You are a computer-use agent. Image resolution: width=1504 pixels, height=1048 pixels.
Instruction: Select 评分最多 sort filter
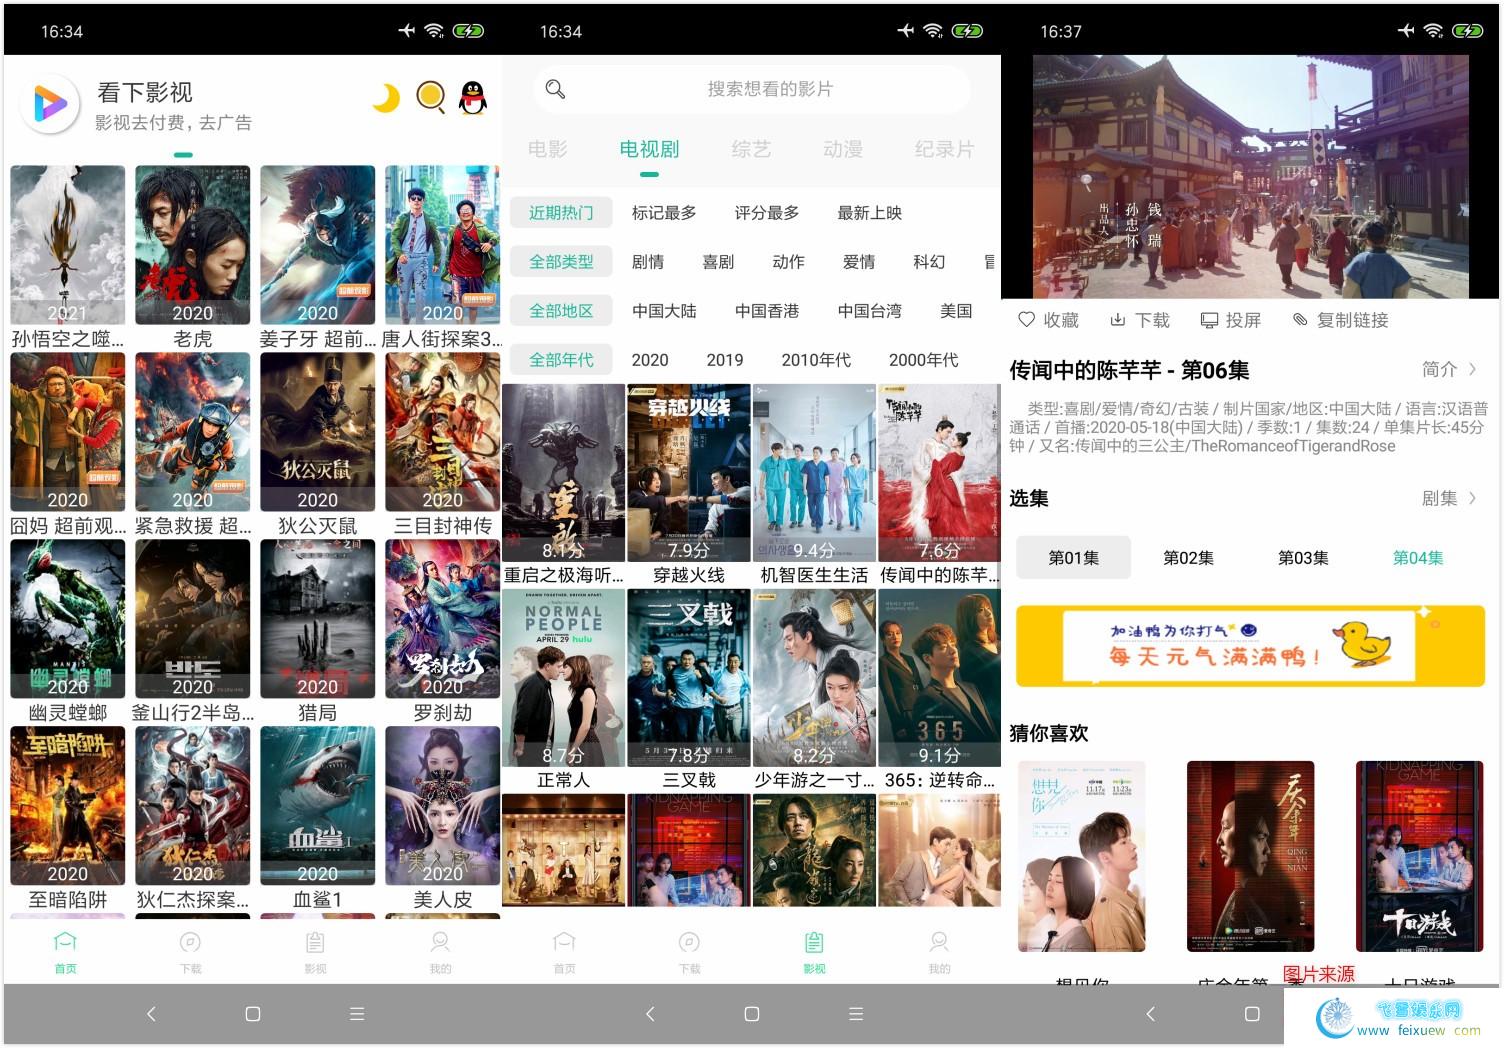point(767,213)
